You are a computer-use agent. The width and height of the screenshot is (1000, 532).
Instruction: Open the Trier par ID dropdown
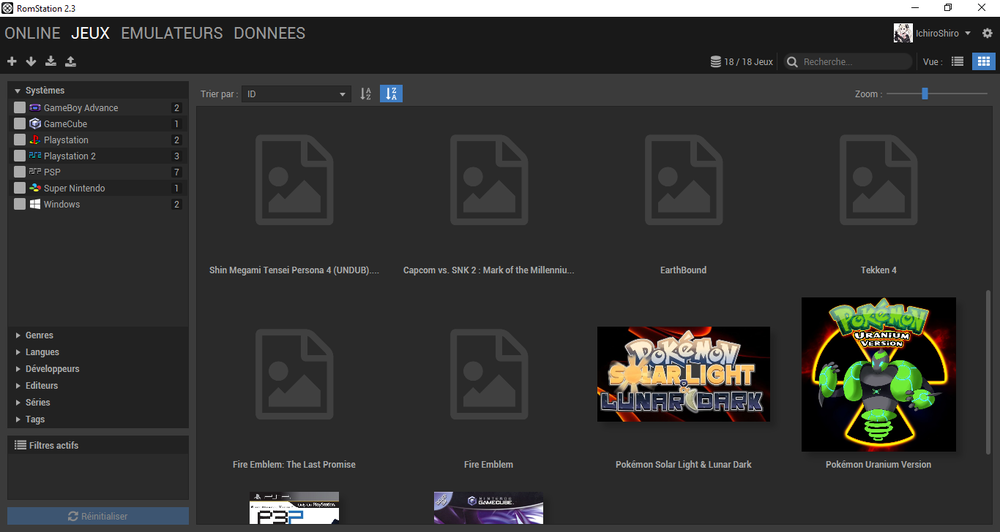[x=297, y=94]
